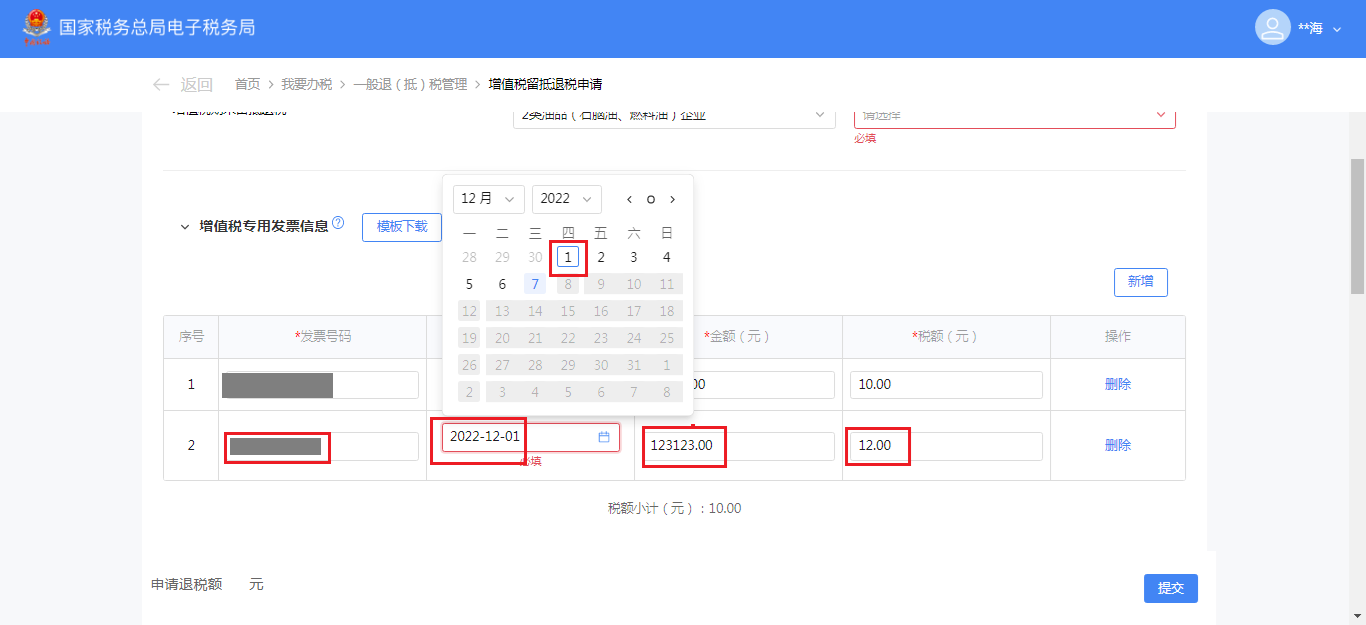Viewport: 1366px width, 625px height.
Task: Open the user account dropdown menu
Action: (1337, 29)
